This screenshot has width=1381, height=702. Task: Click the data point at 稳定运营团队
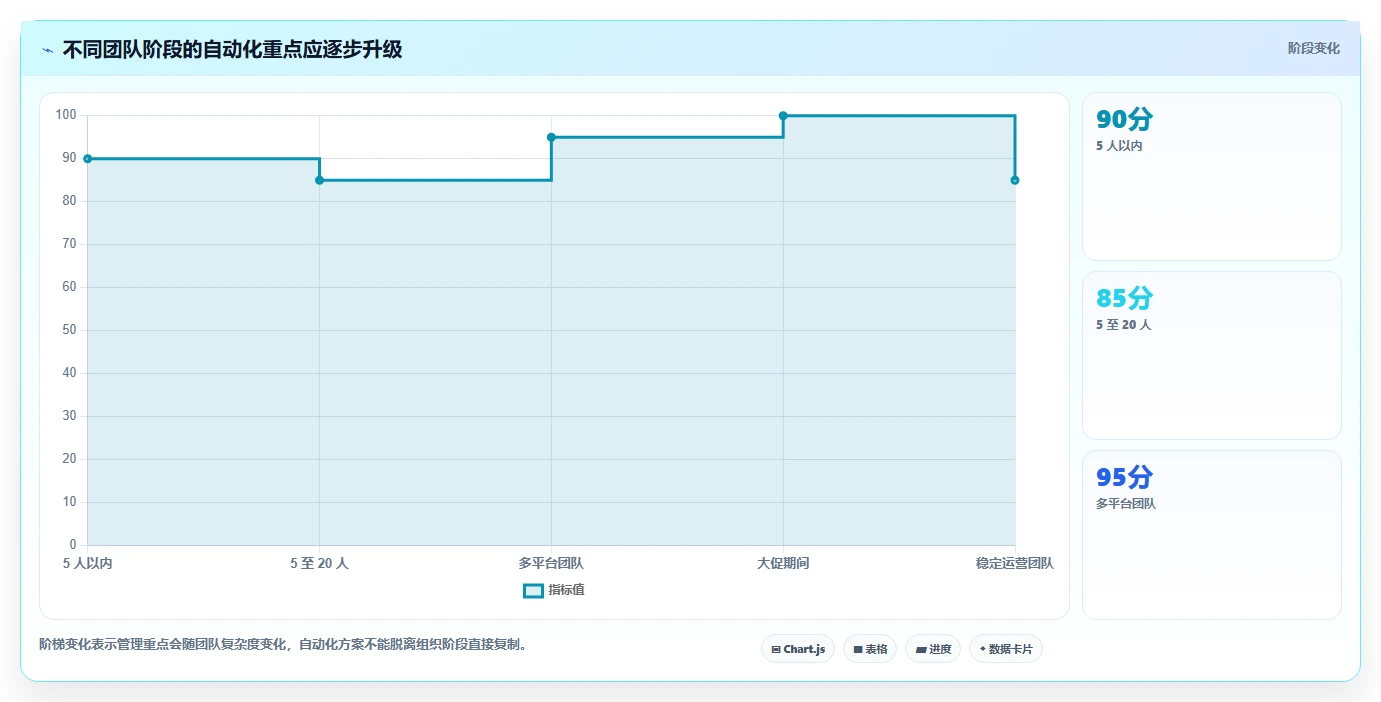pos(1015,180)
